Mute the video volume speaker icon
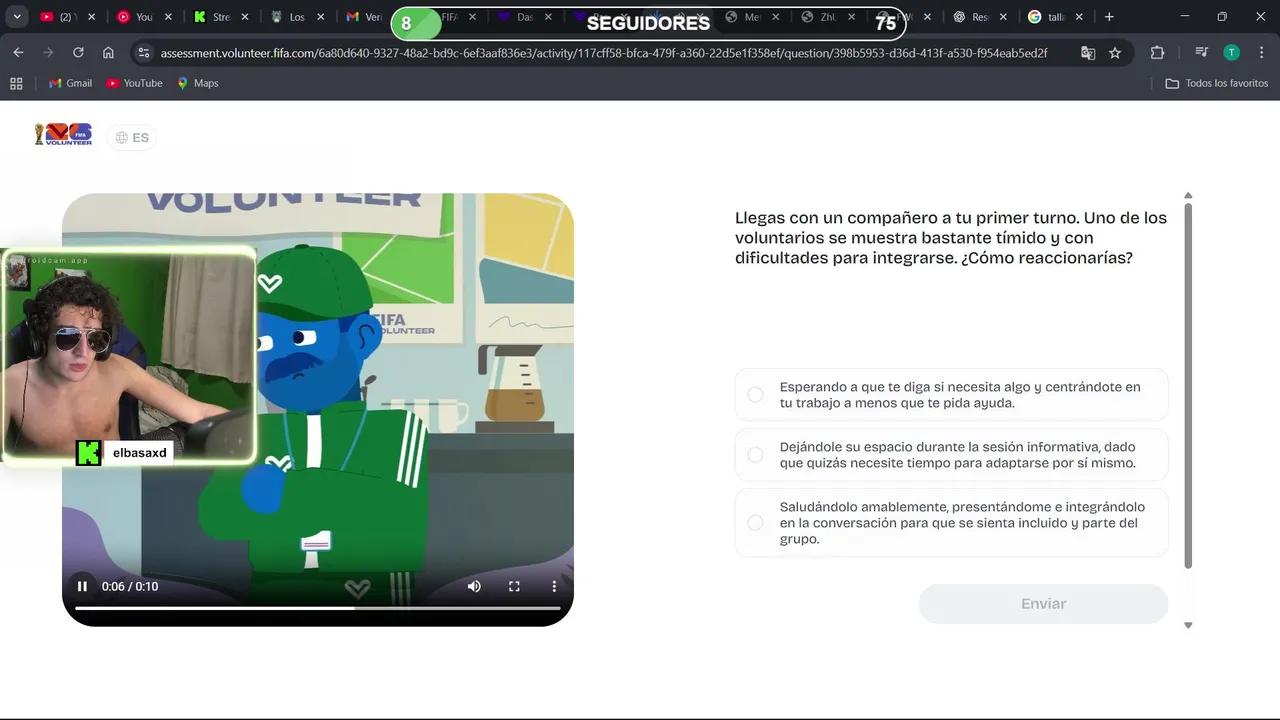Screen dimensions: 1280x720 (474, 587)
